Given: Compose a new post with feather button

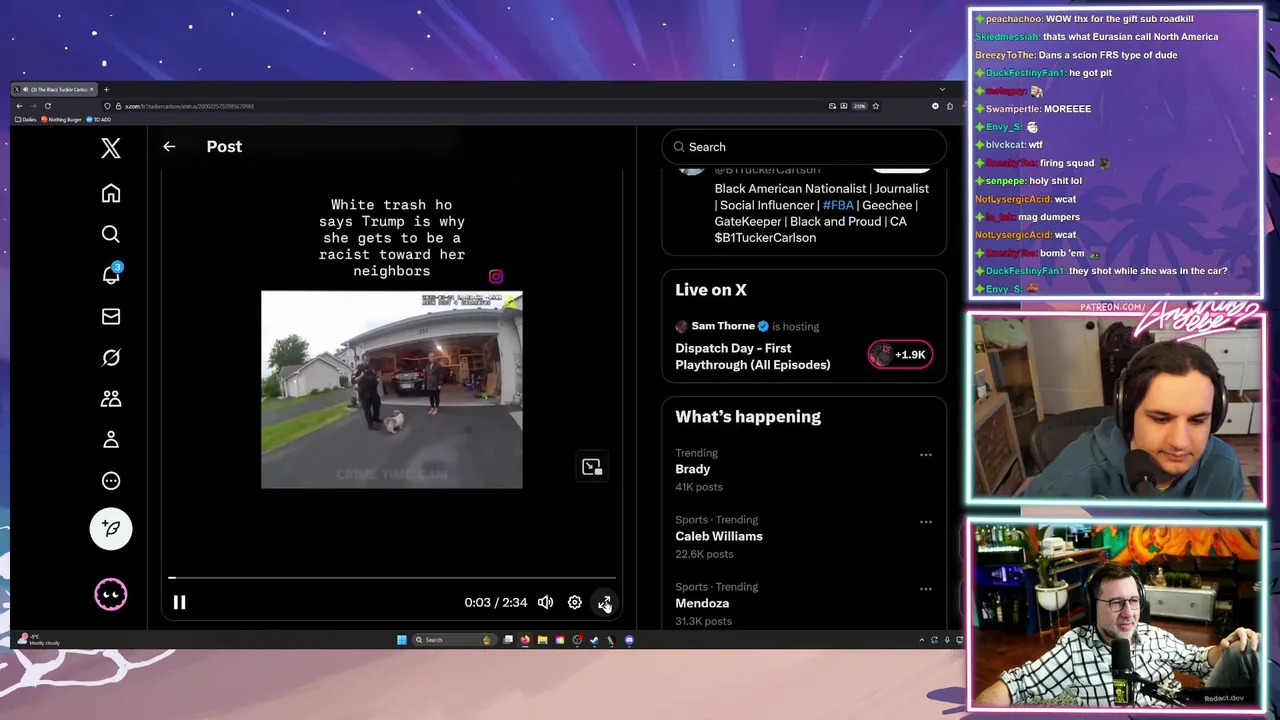Looking at the screenshot, I should 111,529.
